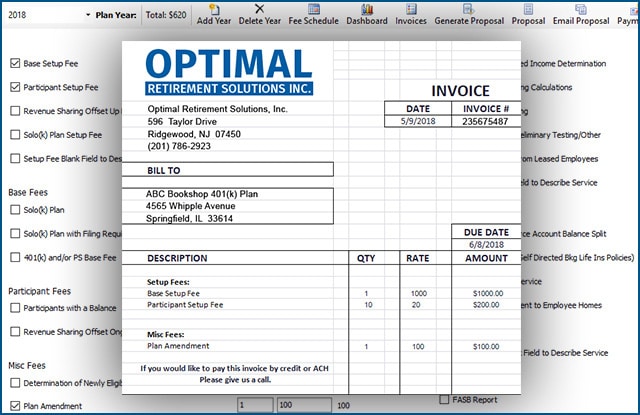
Task: Click the (201) 786-2923 phone number
Action: [179, 146]
